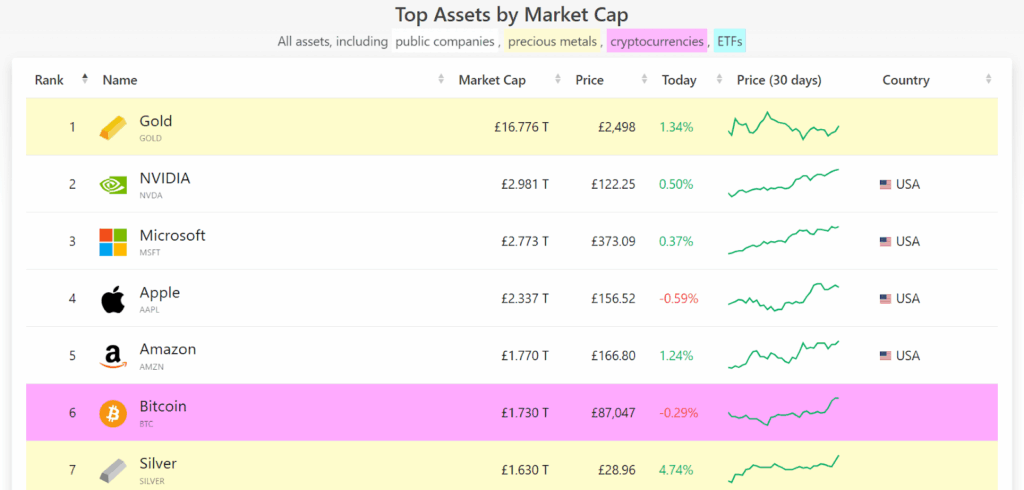The image size is (1024, 490).
Task: Open the Silver asset page
Action: coord(158,464)
